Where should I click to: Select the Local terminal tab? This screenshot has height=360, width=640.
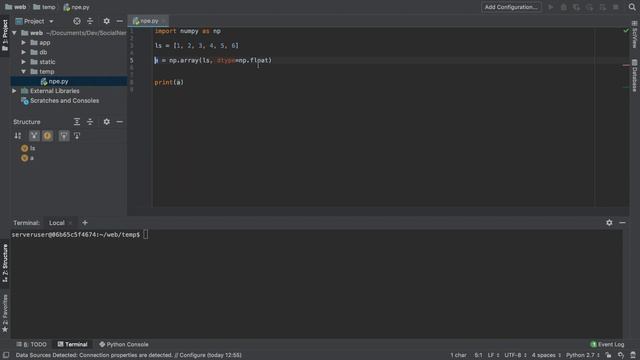click(x=57, y=223)
